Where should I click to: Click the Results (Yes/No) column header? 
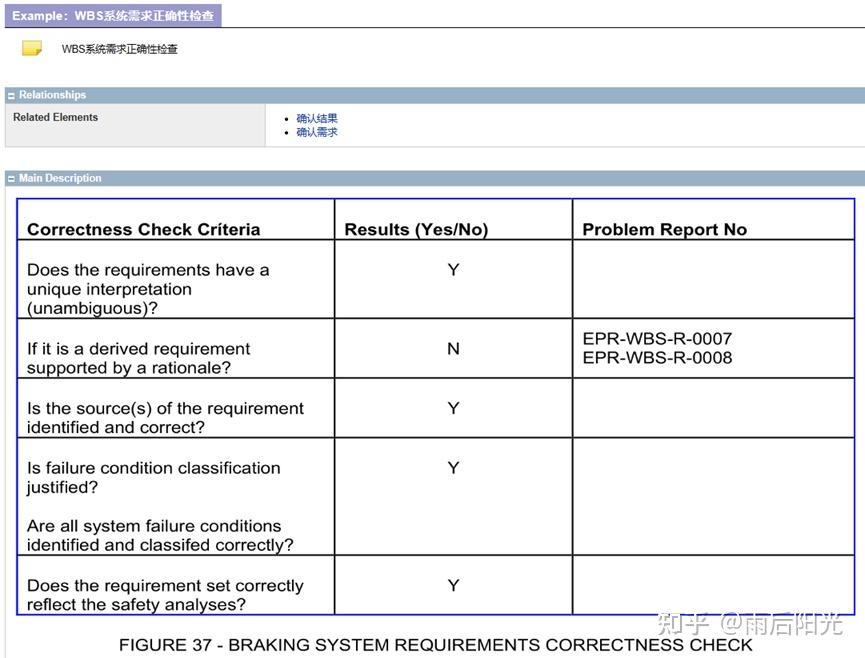tap(417, 229)
